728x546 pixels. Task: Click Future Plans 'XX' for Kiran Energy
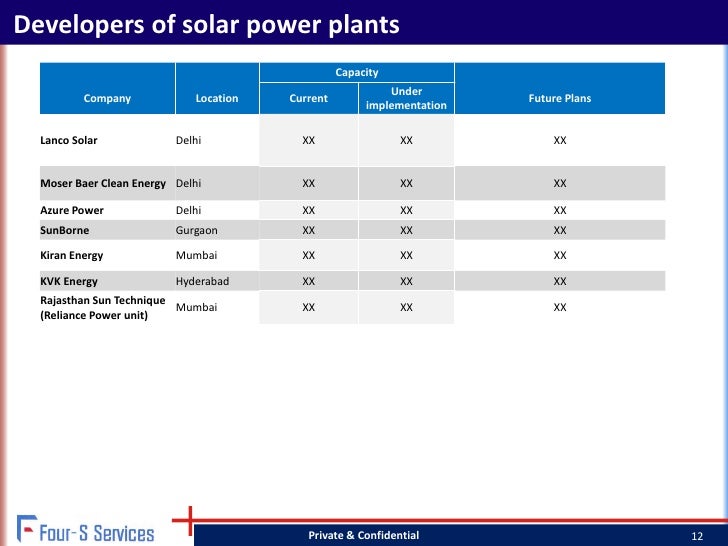click(560, 255)
